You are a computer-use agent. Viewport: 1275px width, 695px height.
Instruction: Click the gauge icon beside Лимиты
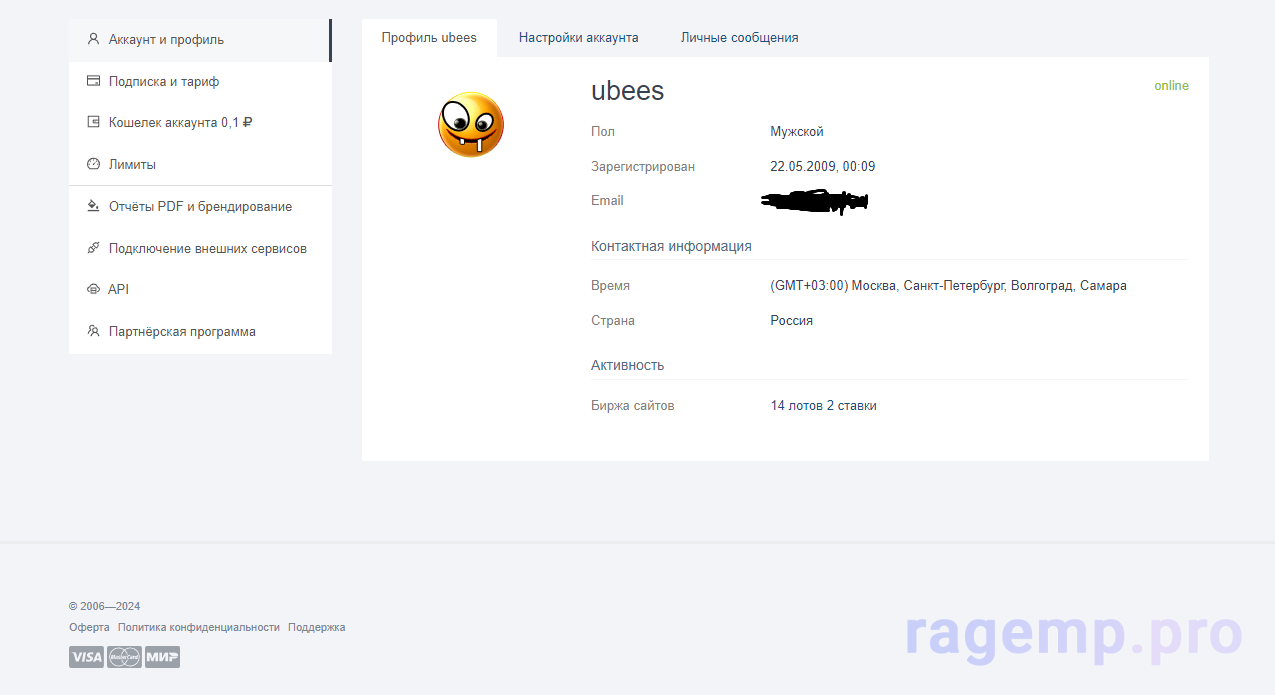pyautogui.click(x=93, y=164)
